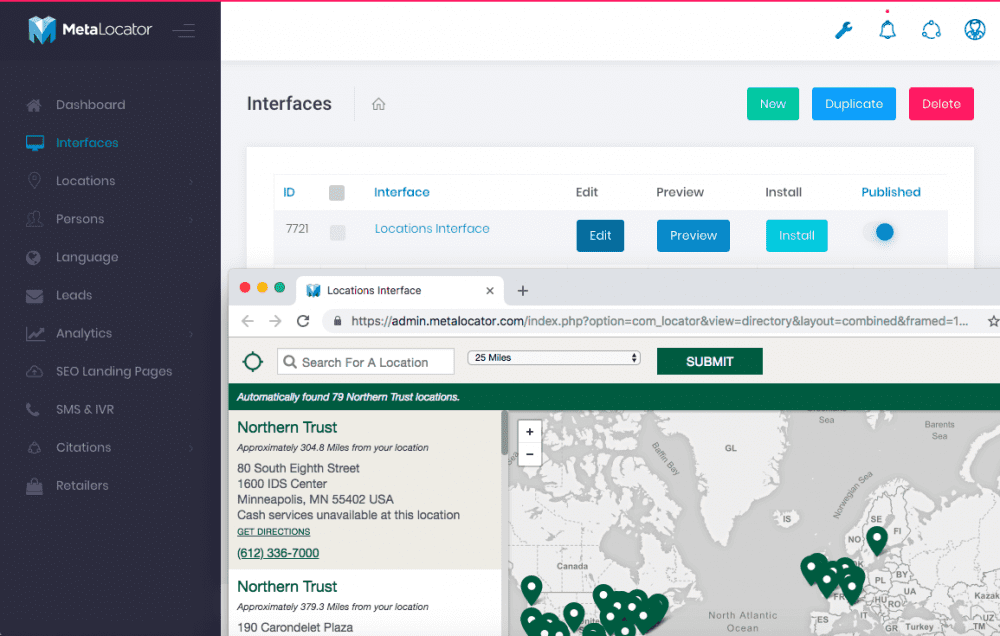The image size is (1000, 636).
Task: Reload the browser page
Action: click(x=303, y=321)
